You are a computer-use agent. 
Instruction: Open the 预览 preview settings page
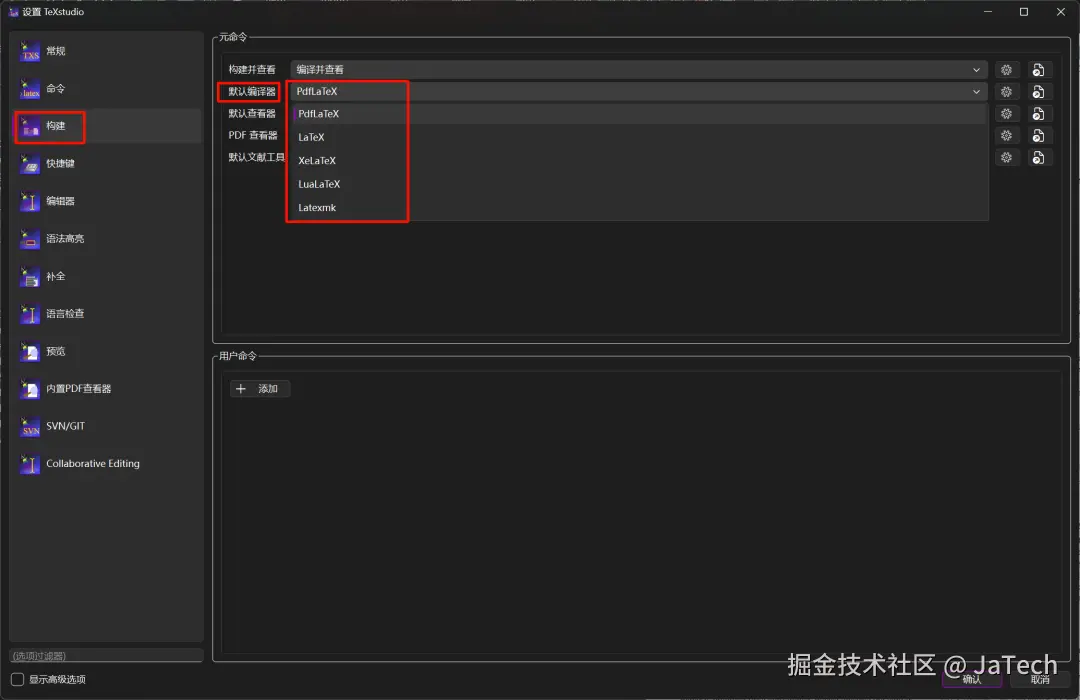pyautogui.click(x=106, y=351)
